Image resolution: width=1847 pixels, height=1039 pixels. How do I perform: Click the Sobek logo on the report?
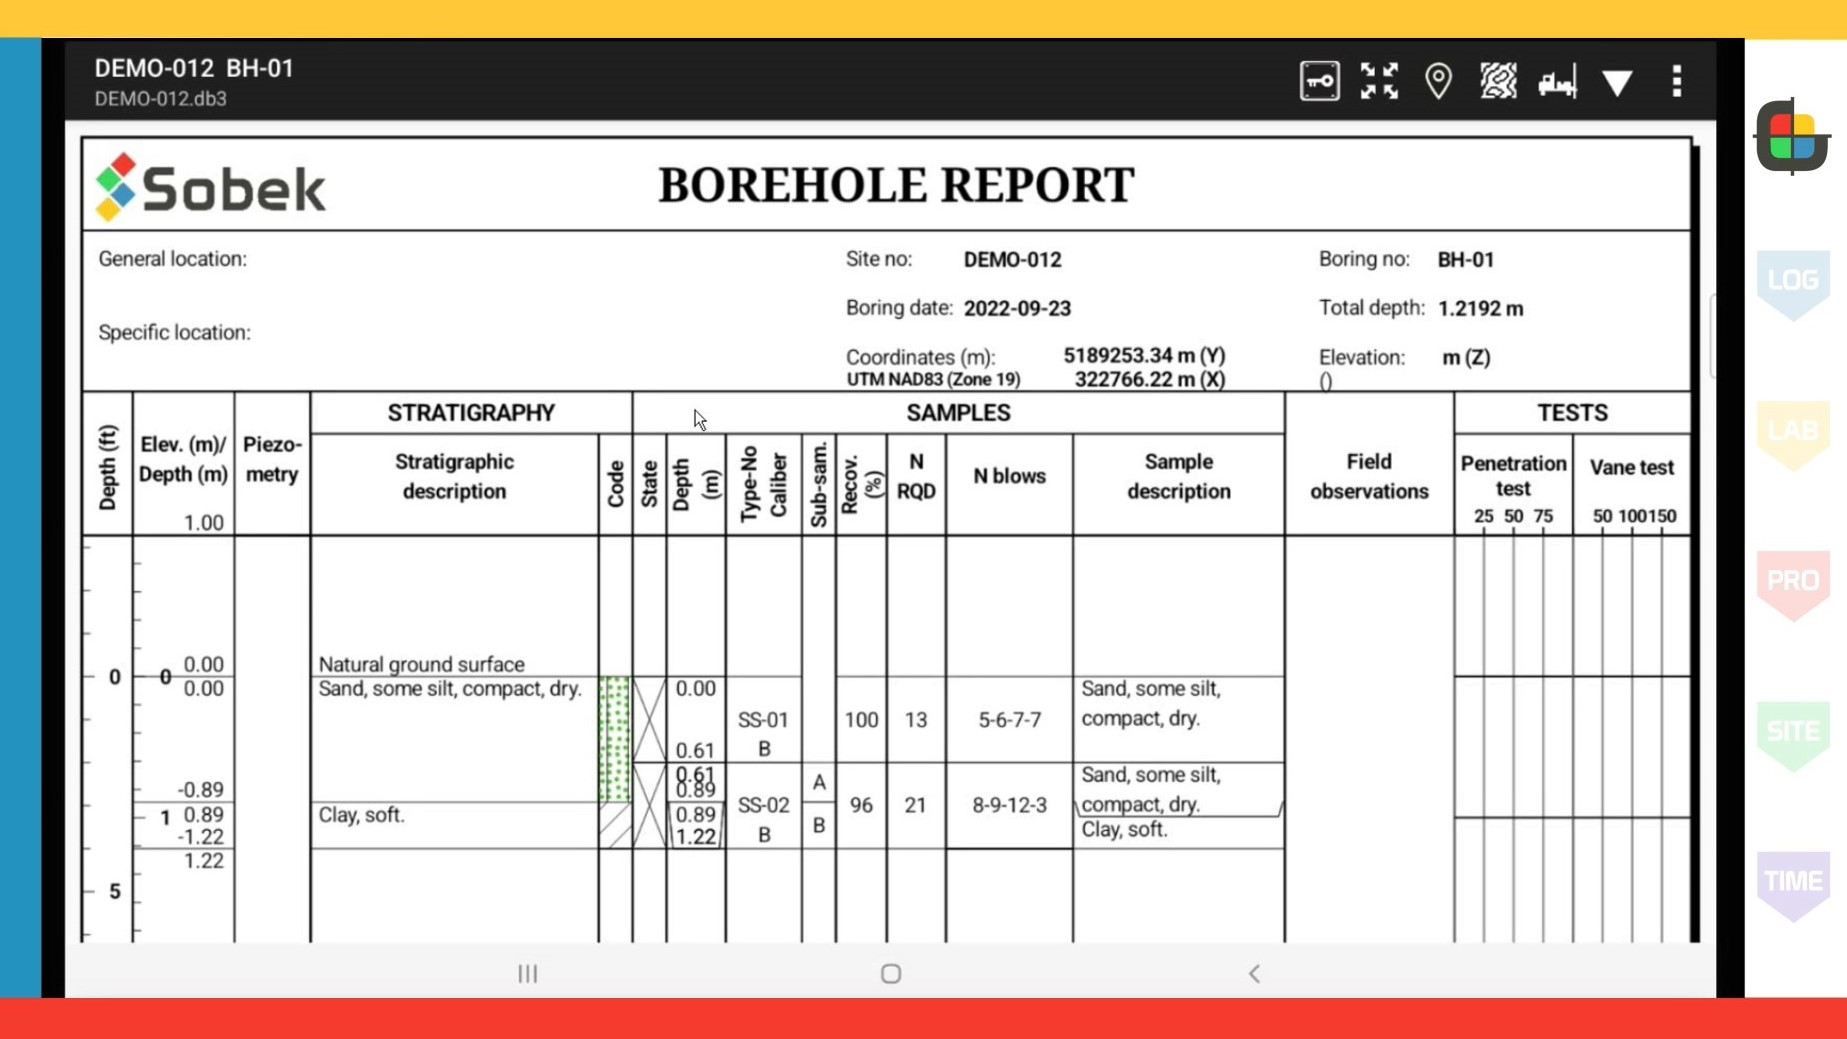pos(210,187)
